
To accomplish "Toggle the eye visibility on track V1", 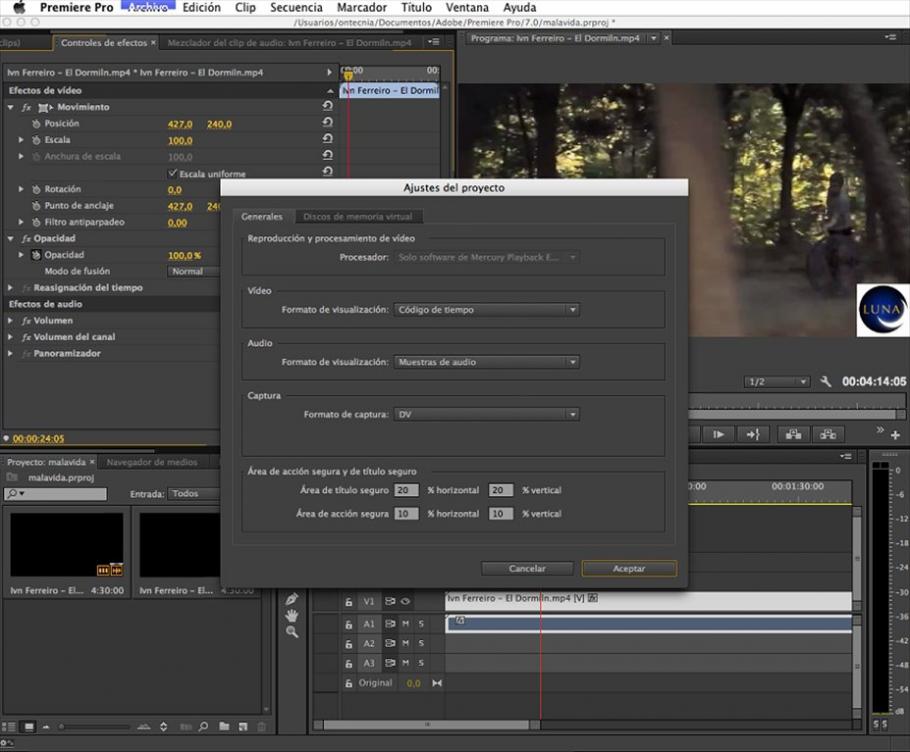I will (405, 601).
